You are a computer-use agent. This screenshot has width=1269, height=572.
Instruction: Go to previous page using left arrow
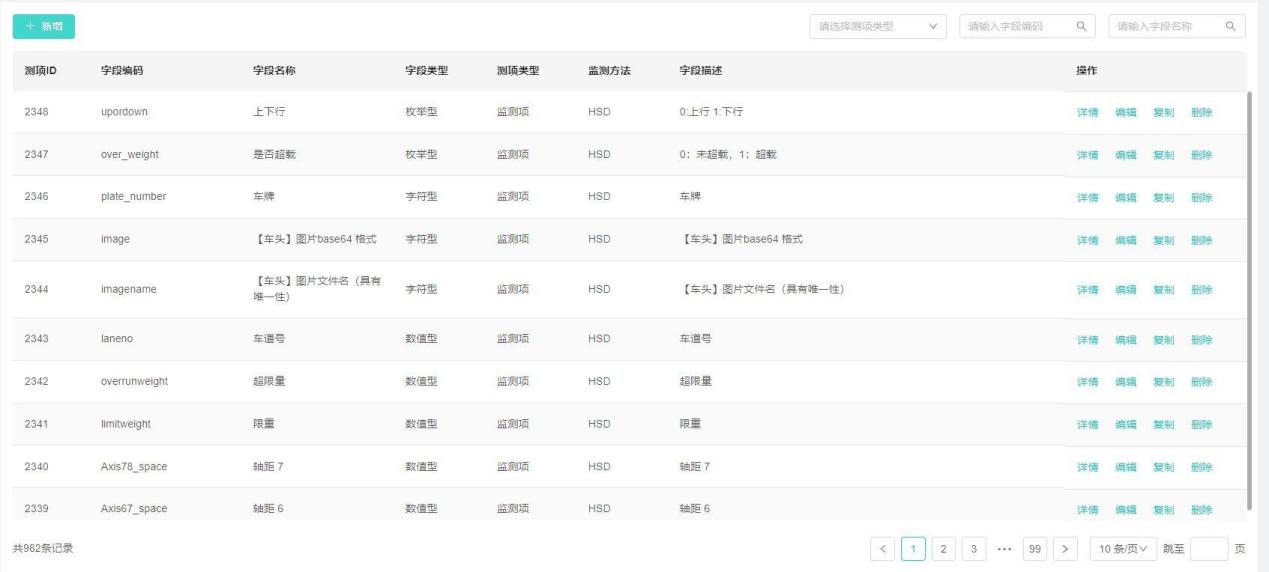[882, 549]
